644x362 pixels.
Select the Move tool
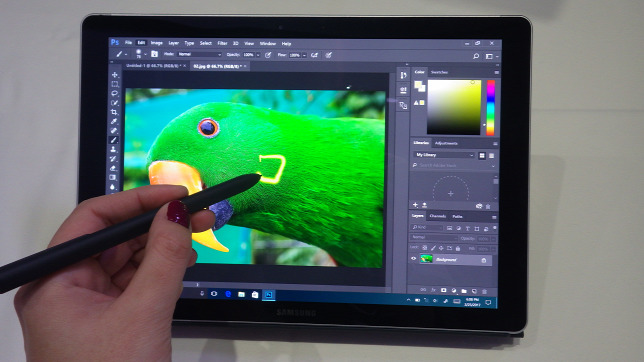pyautogui.click(x=115, y=75)
